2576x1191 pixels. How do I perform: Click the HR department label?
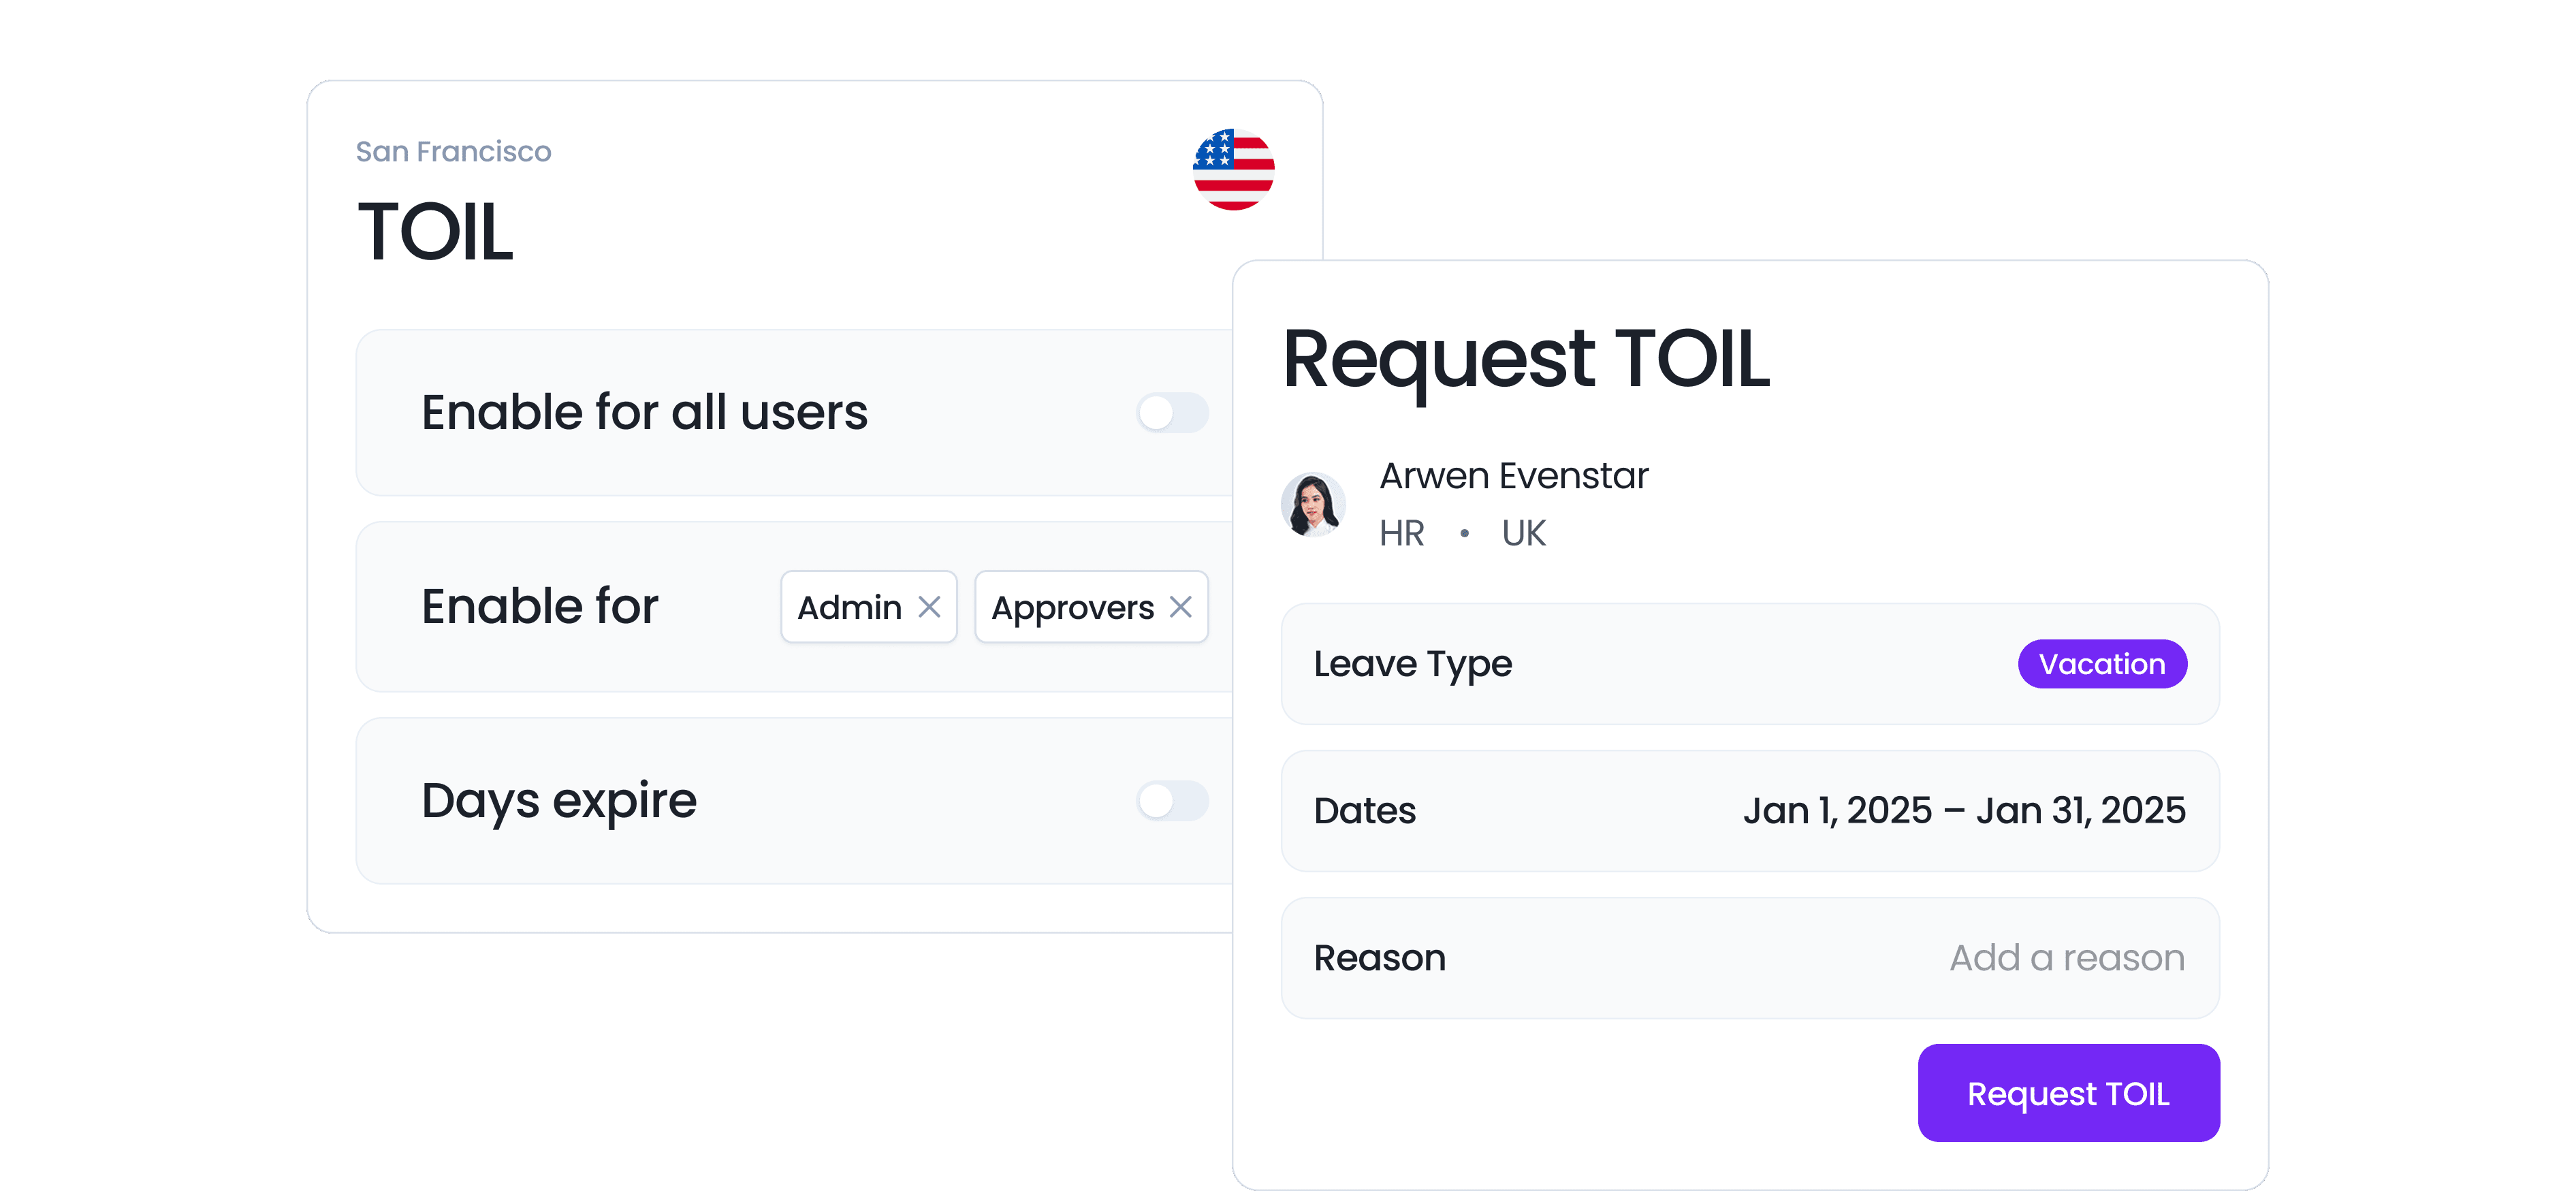pos(1402,533)
